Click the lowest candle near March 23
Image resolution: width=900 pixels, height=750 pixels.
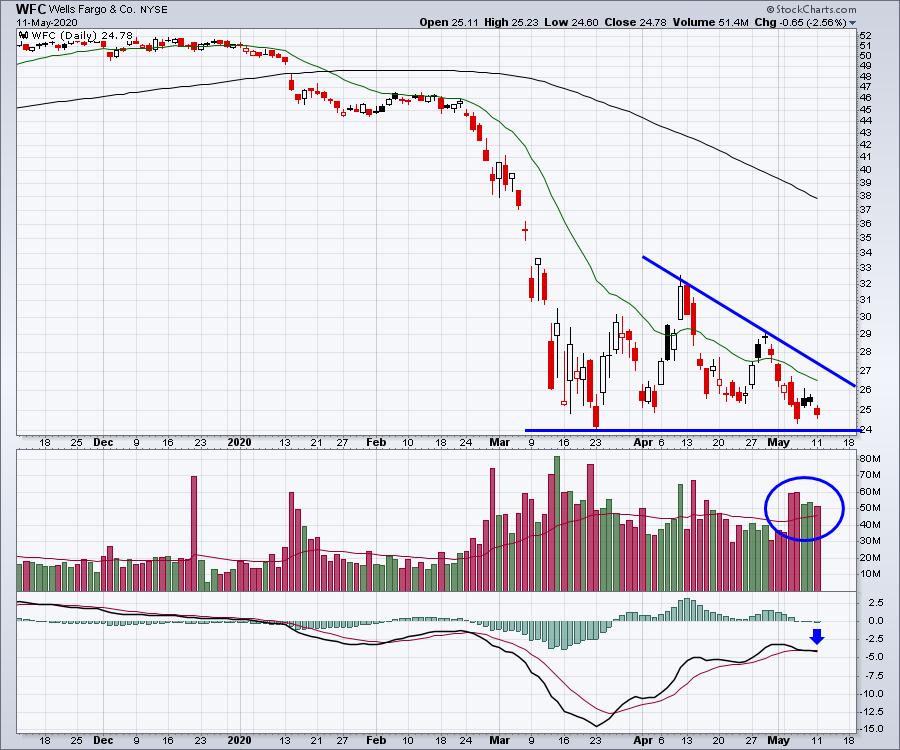[595, 414]
